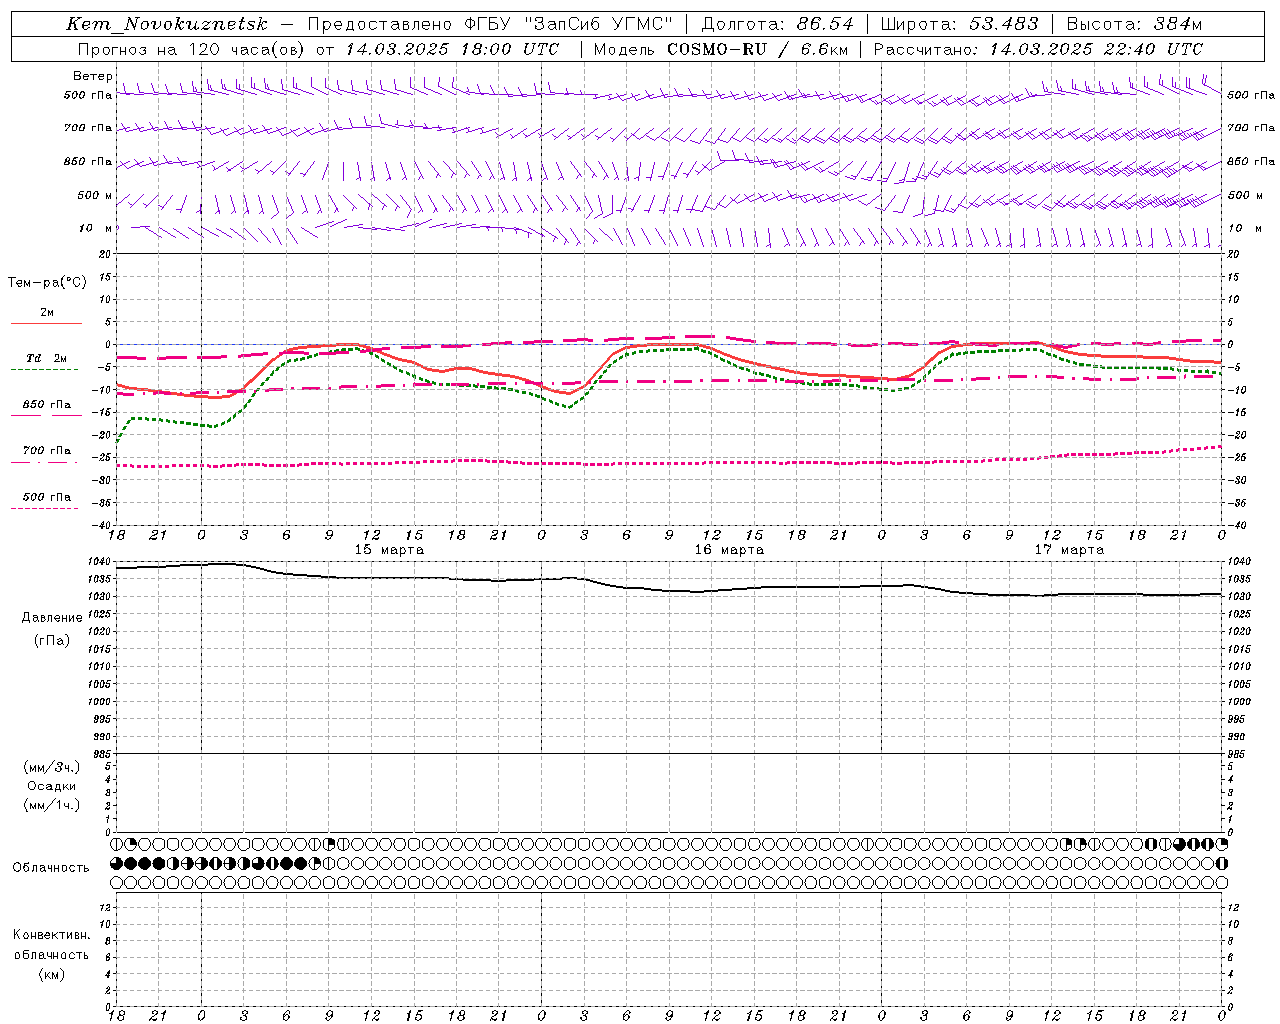
Task: Click the 'Долгота: 86.54' longitude value
Action: click(x=778, y=24)
